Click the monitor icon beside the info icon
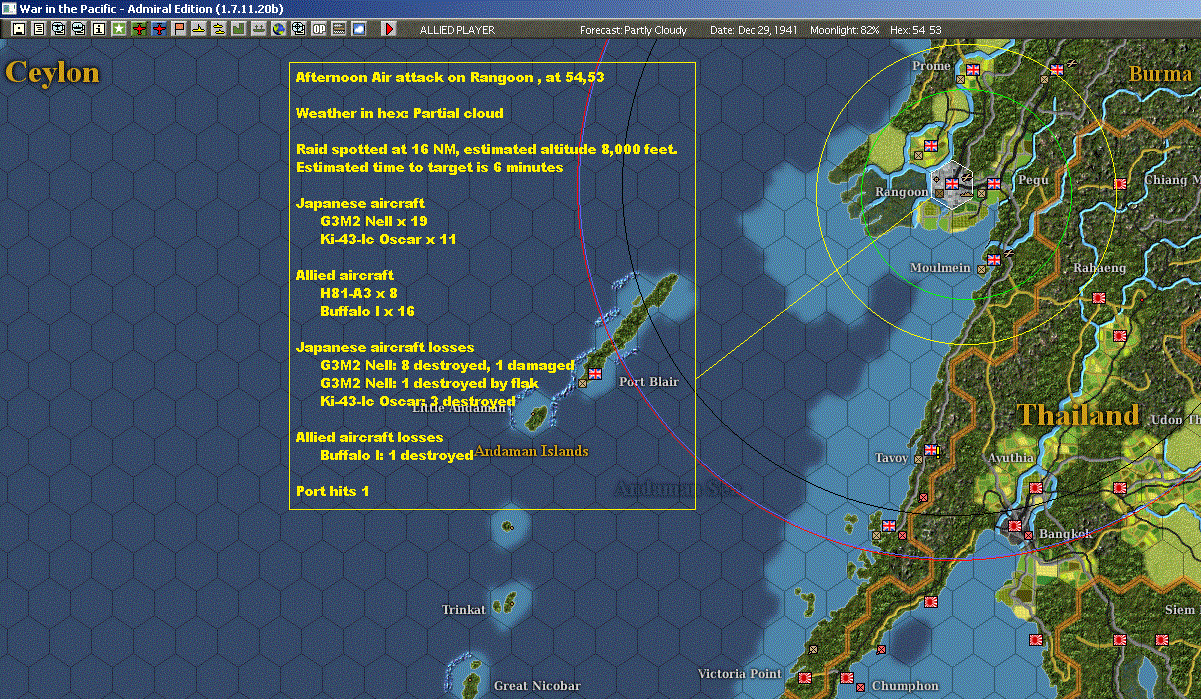This screenshot has height=699, width=1201. click(x=79, y=29)
